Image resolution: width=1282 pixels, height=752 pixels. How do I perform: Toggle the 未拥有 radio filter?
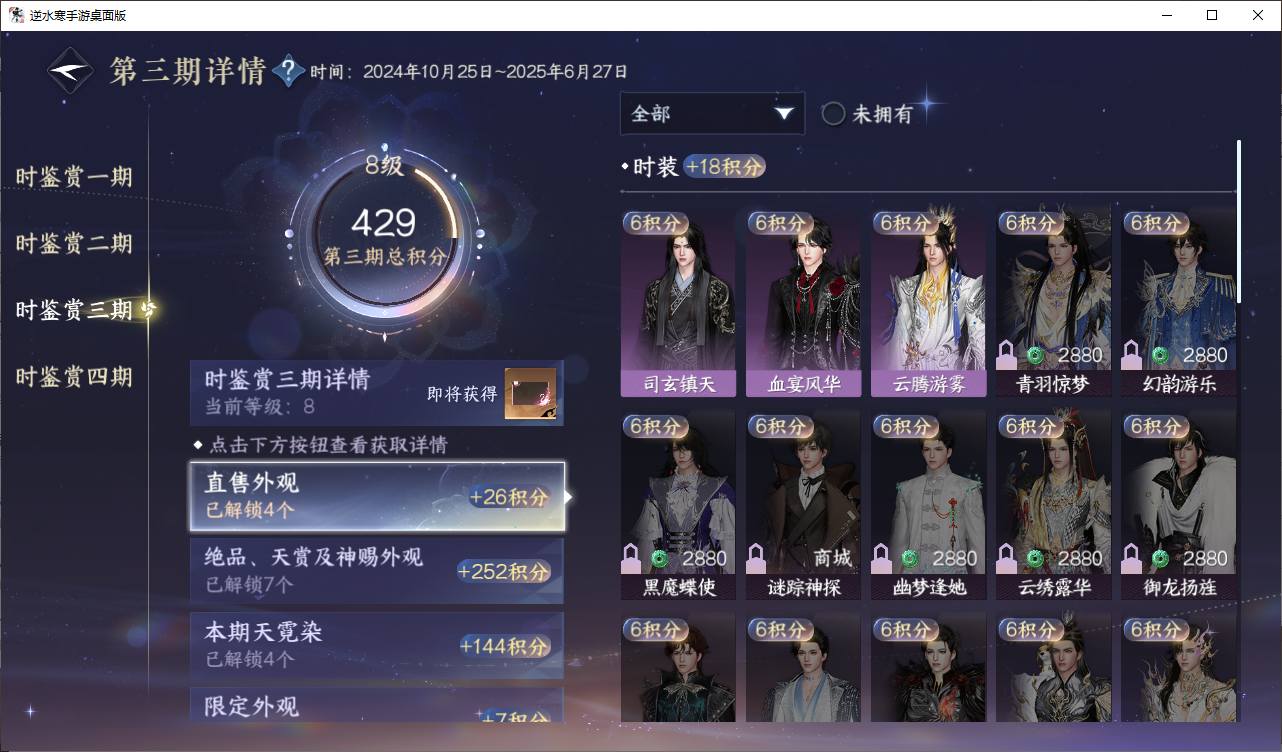click(x=833, y=114)
